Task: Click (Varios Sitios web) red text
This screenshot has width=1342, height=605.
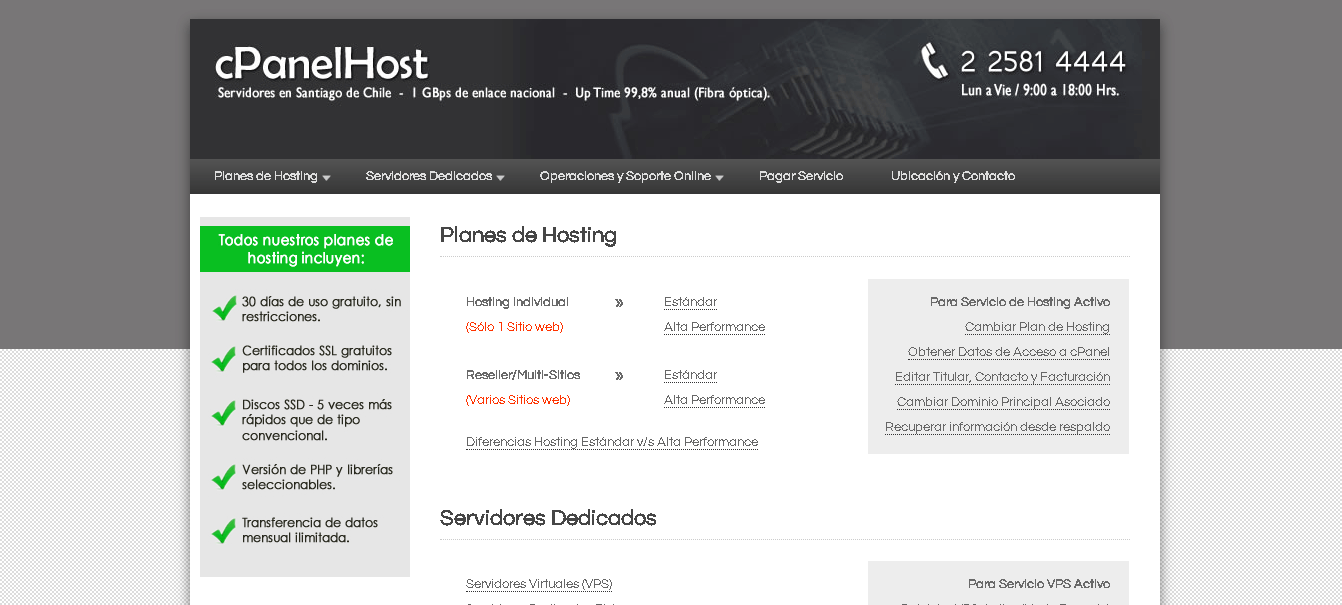Action: 518,400
